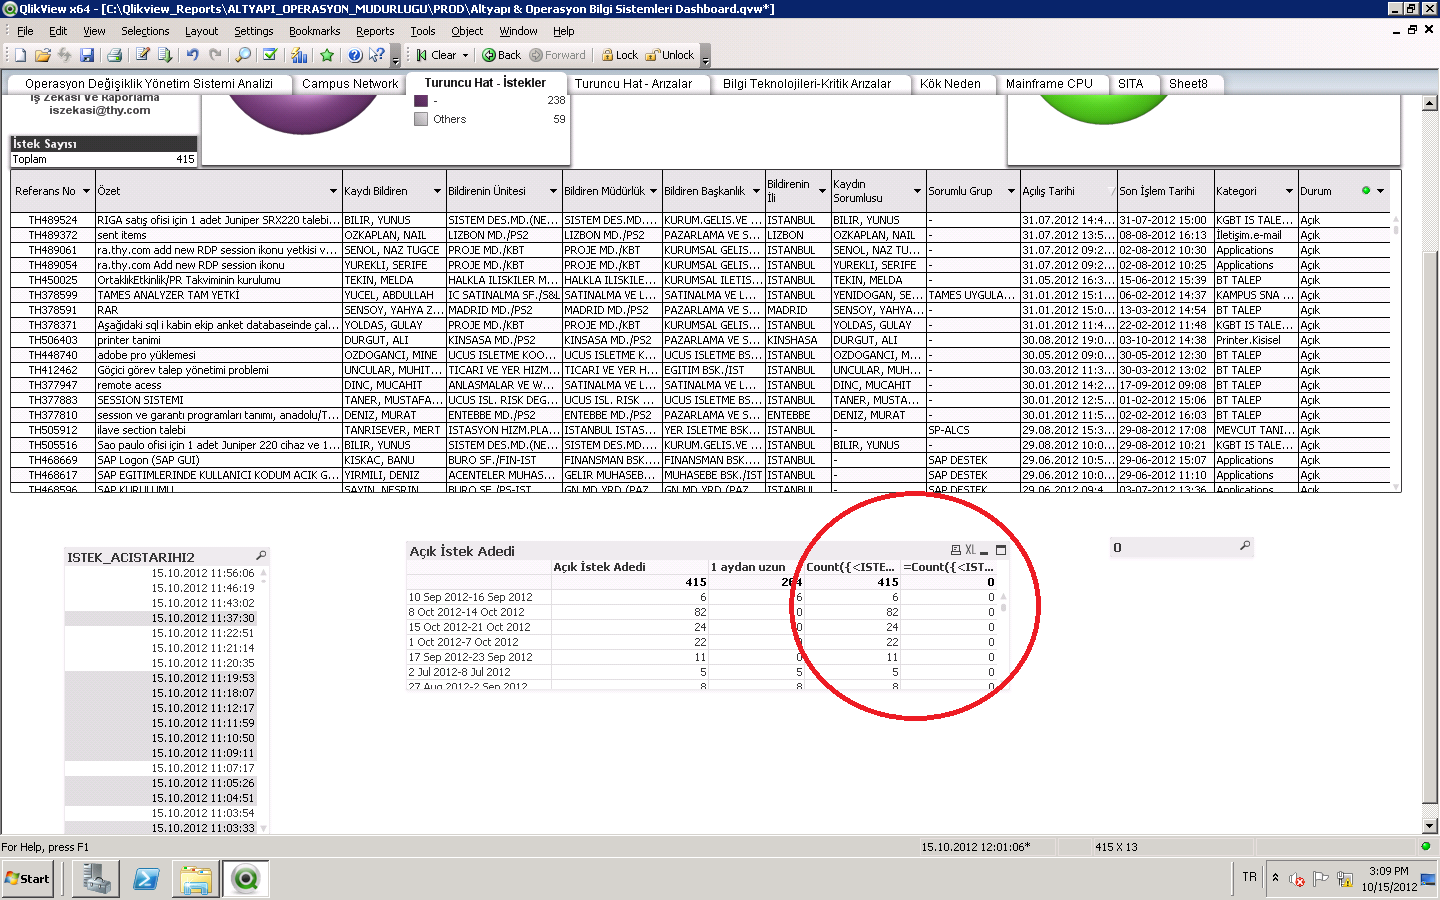
Task: Open Server Manager from the taskbar
Action: coord(97,879)
